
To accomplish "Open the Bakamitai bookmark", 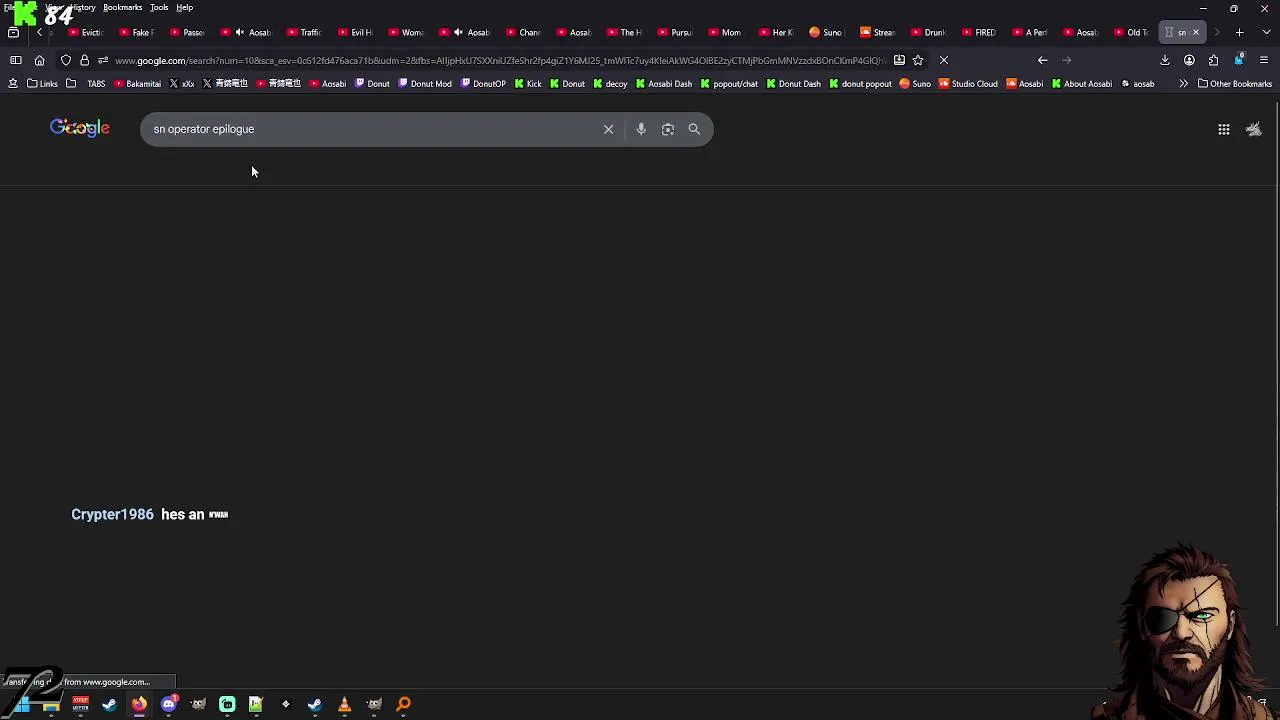I will (x=137, y=84).
